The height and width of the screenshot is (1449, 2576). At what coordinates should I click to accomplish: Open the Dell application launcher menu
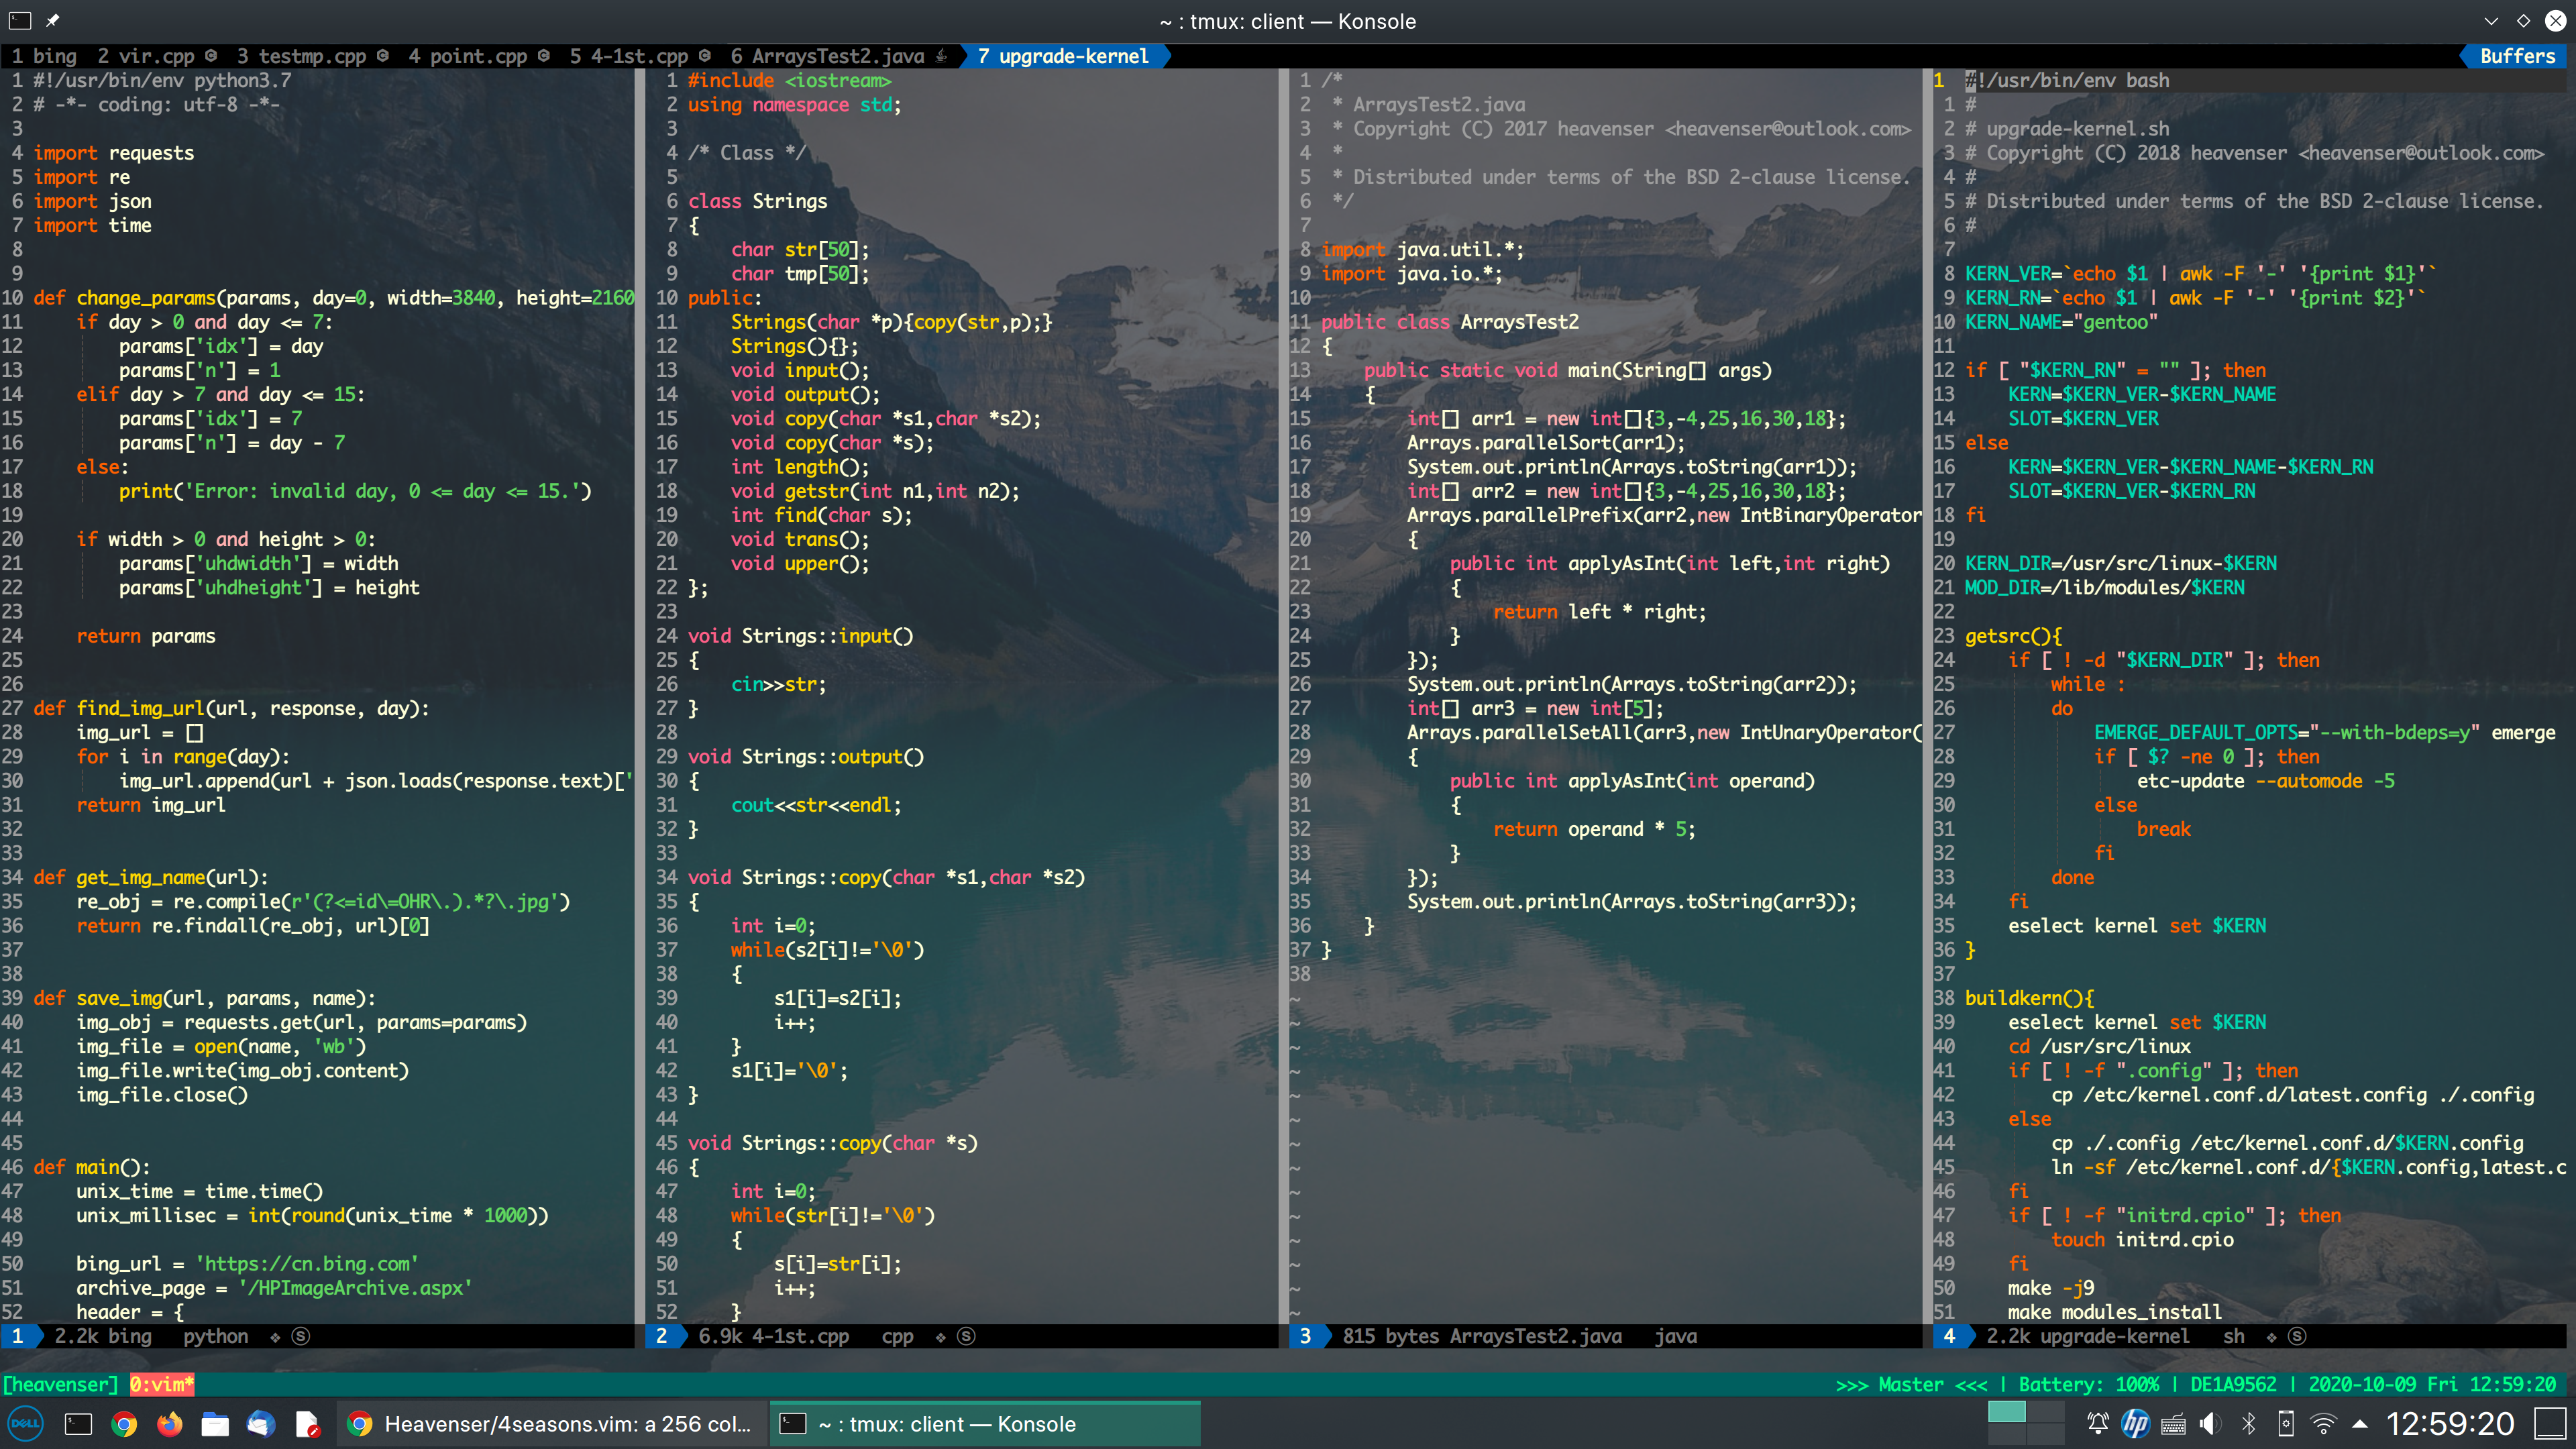[x=25, y=1424]
